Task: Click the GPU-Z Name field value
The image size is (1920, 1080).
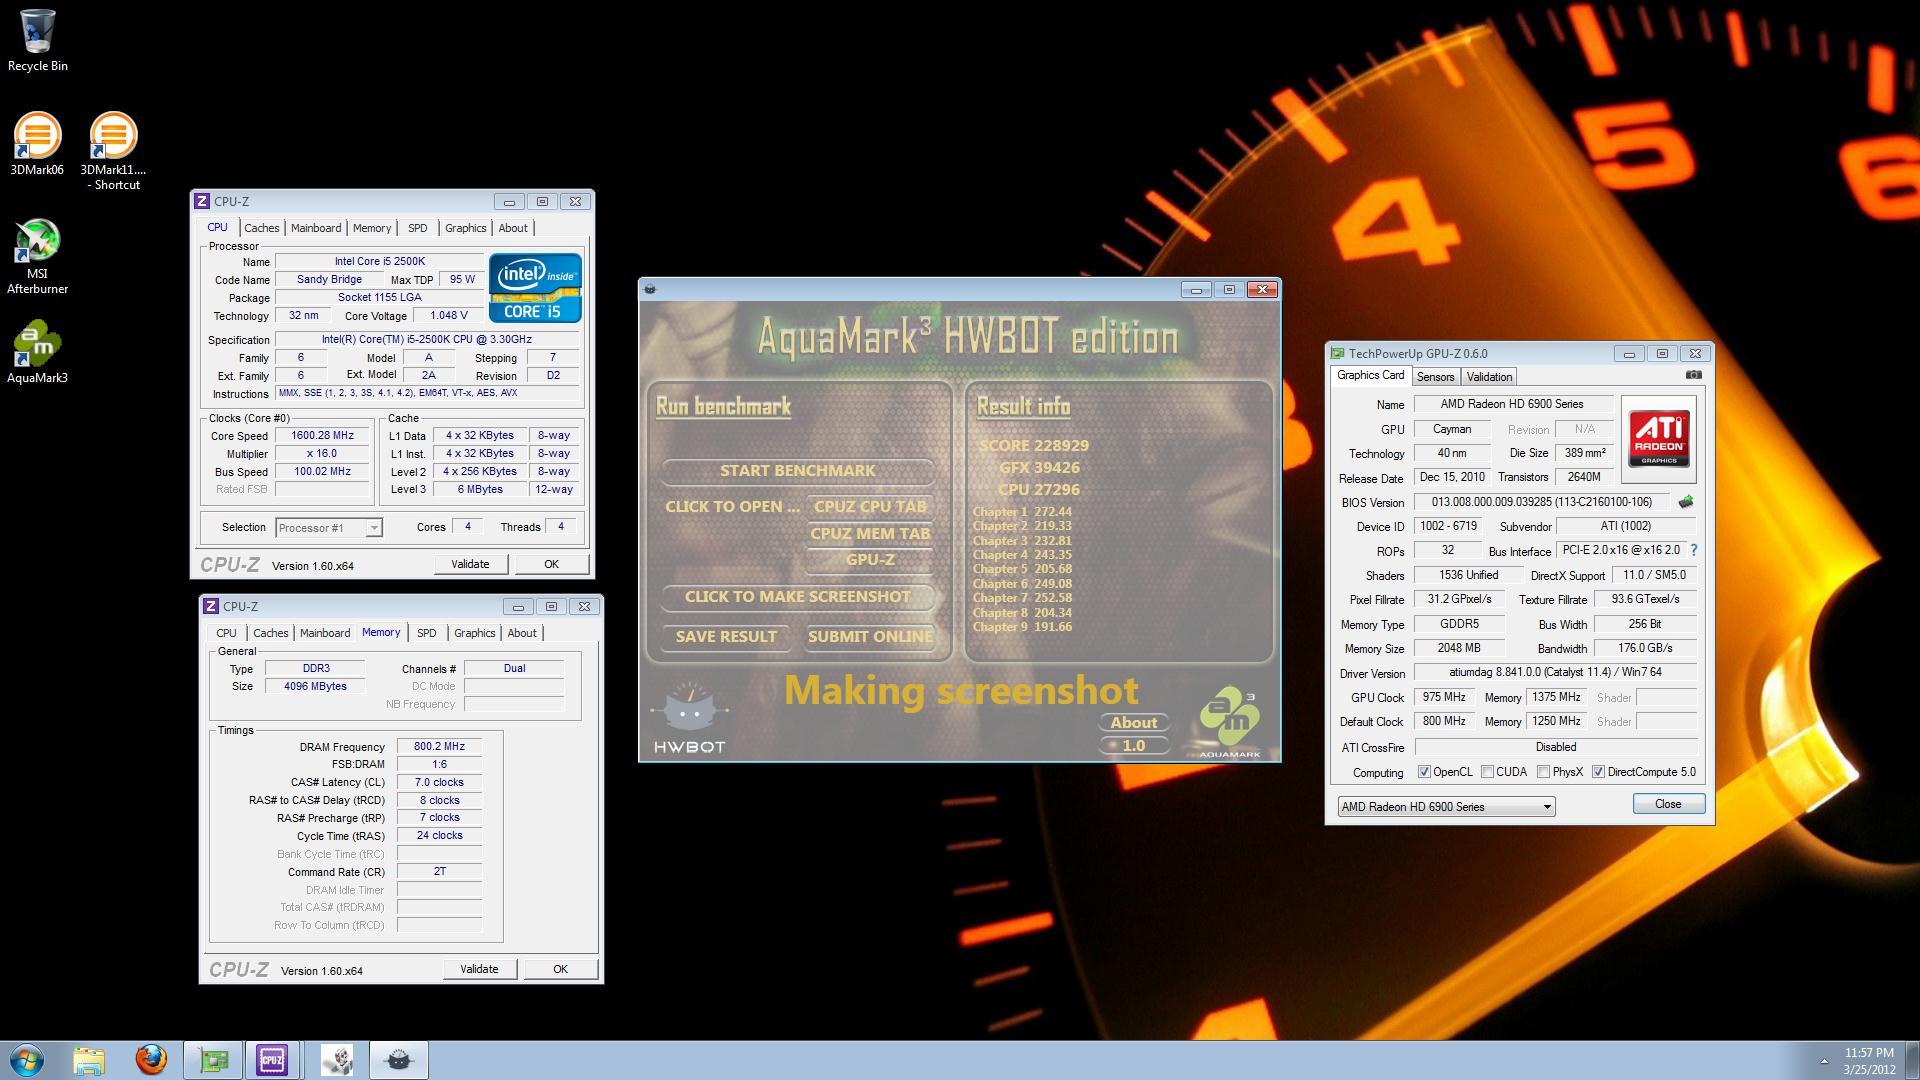Action: [x=1512, y=404]
